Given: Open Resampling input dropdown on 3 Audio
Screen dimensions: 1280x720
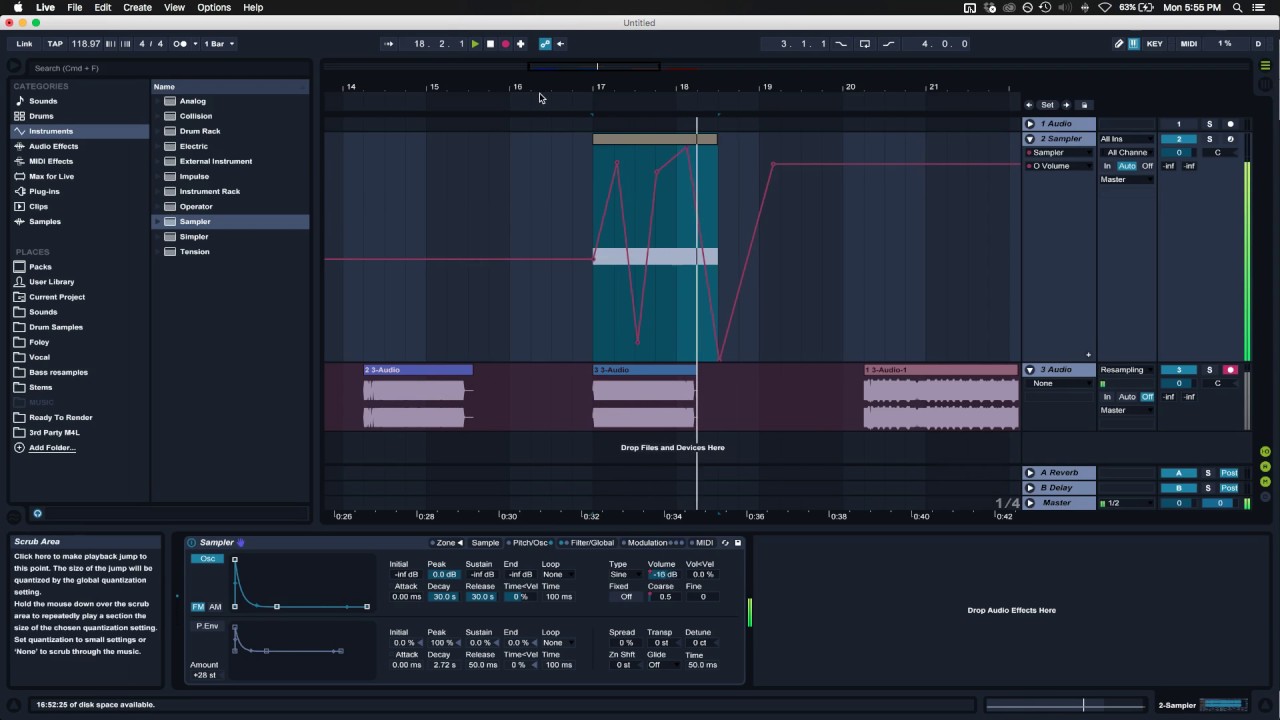Looking at the screenshot, I should [1127, 370].
